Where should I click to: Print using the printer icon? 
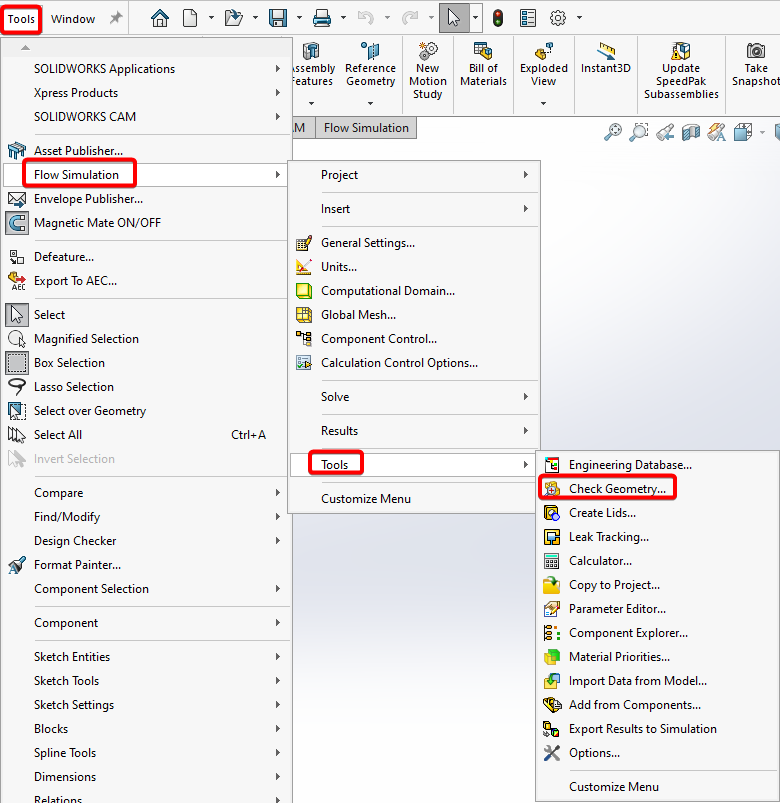(x=322, y=18)
